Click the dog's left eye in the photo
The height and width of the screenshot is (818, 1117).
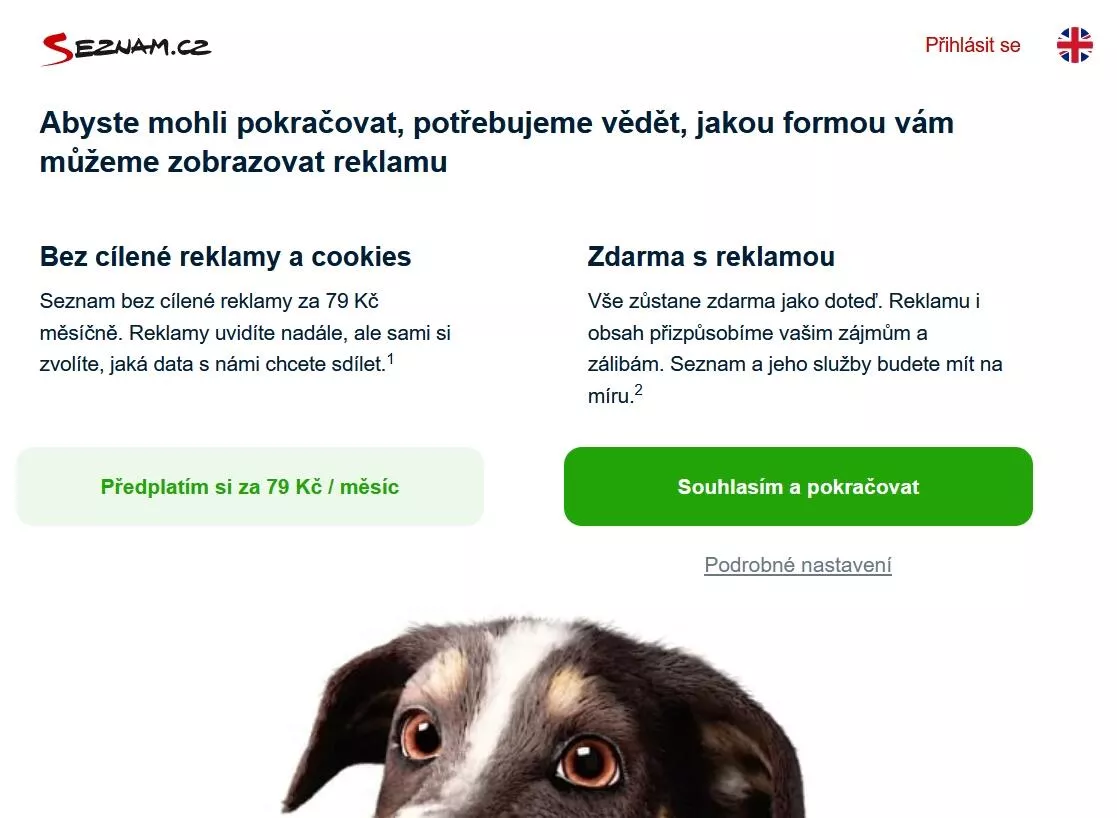(420, 734)
